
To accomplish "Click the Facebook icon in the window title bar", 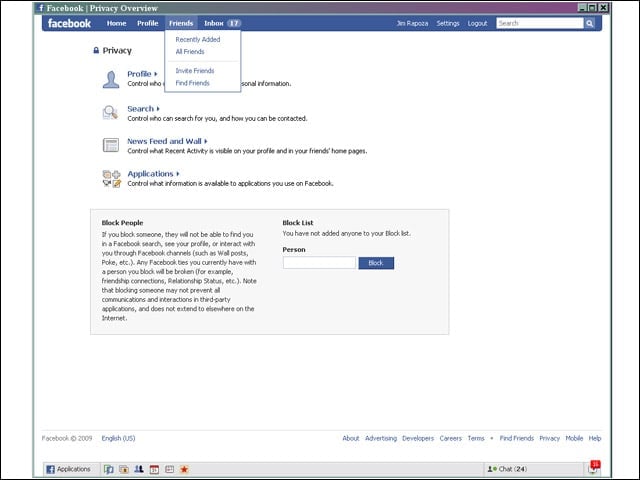I will (x=40, y=8).
